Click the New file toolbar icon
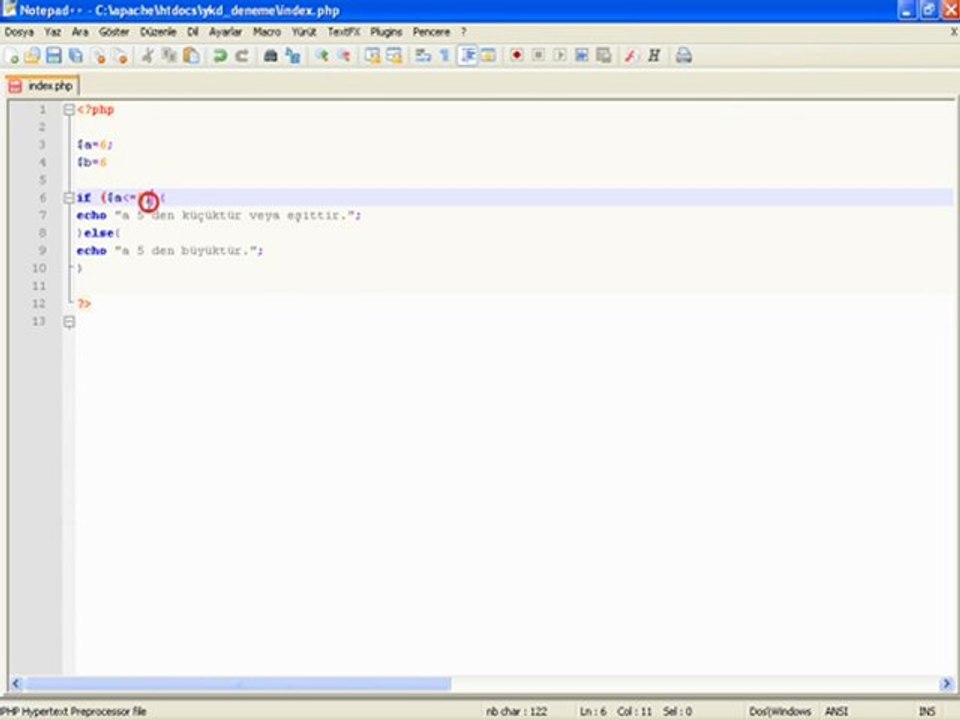Image resolution: width=960 pixels, height=720 pixels. 12,56
